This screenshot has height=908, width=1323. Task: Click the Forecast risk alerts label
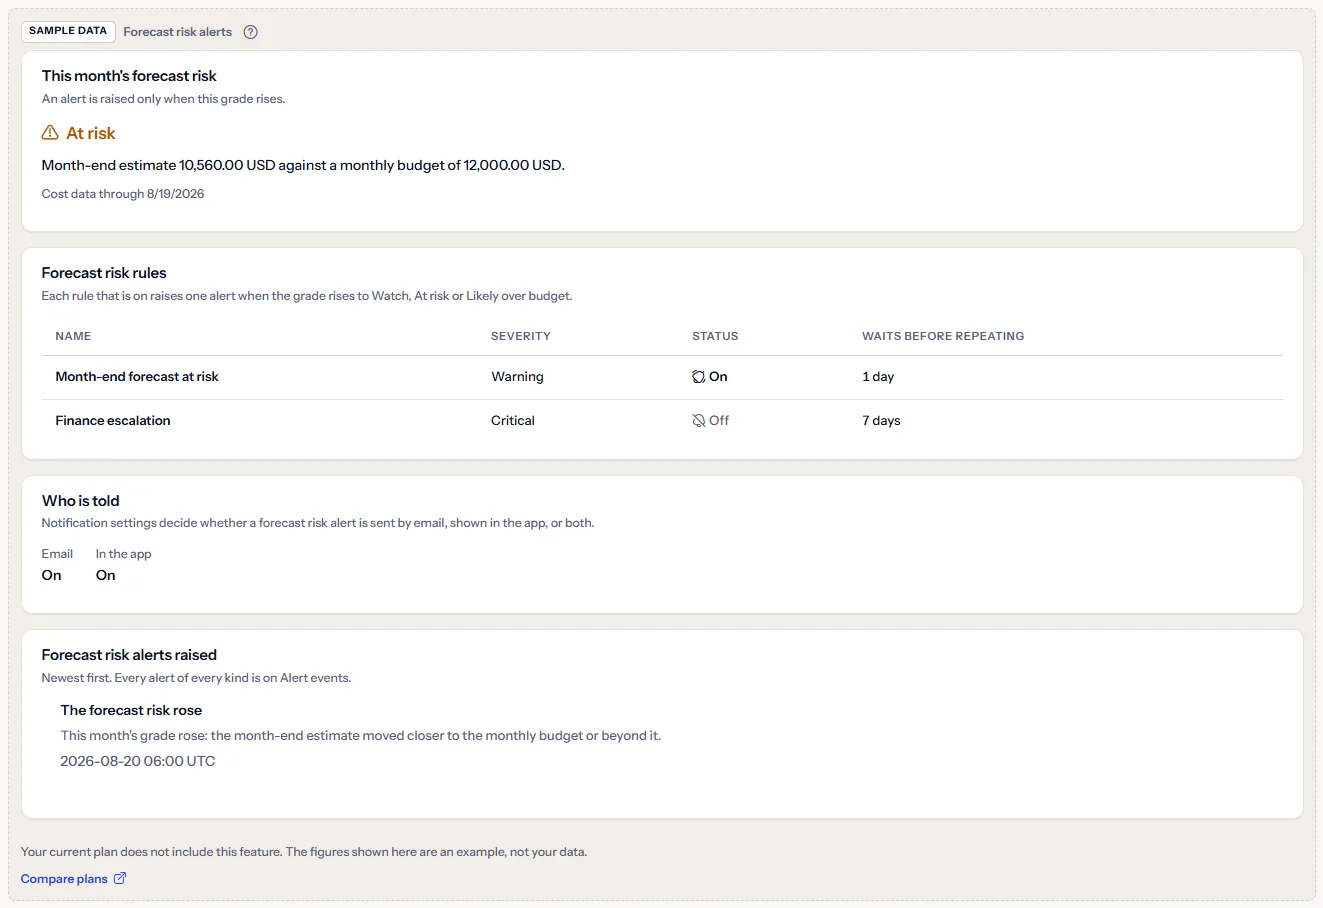[x=178, y=32]
